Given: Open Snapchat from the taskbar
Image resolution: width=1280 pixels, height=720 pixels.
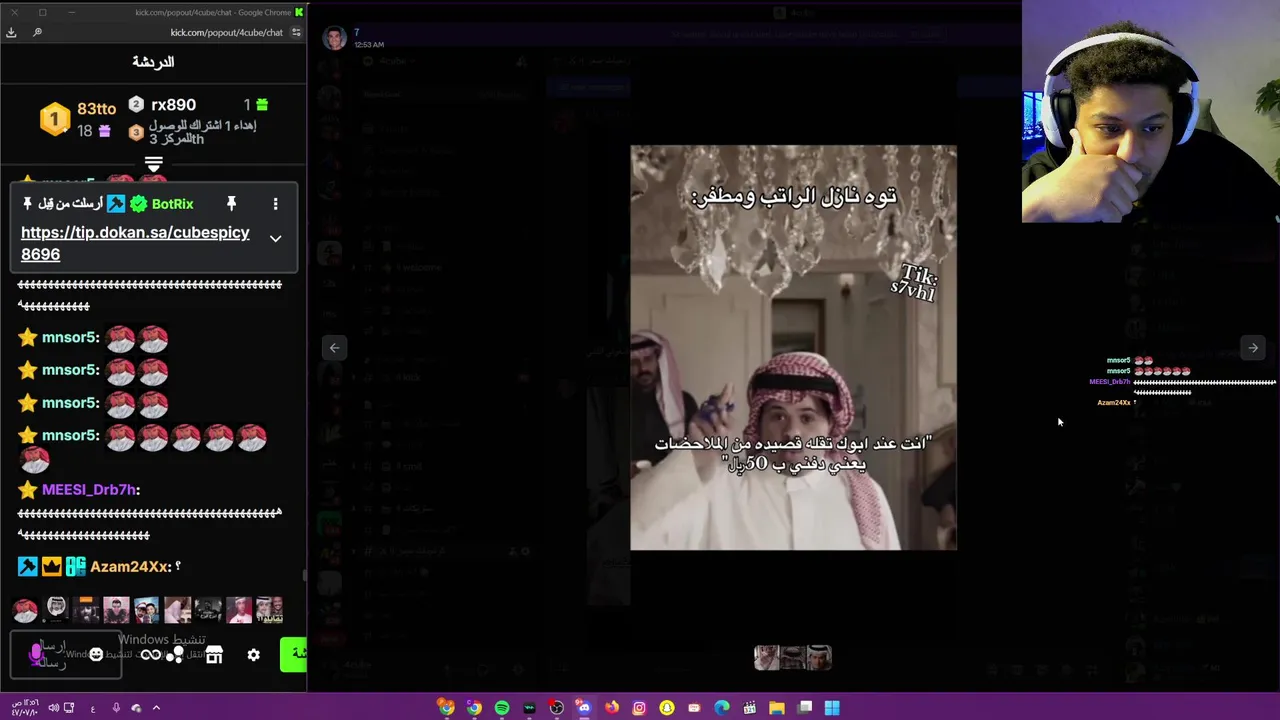Looking at the screenshot, I should click(667, 707).
